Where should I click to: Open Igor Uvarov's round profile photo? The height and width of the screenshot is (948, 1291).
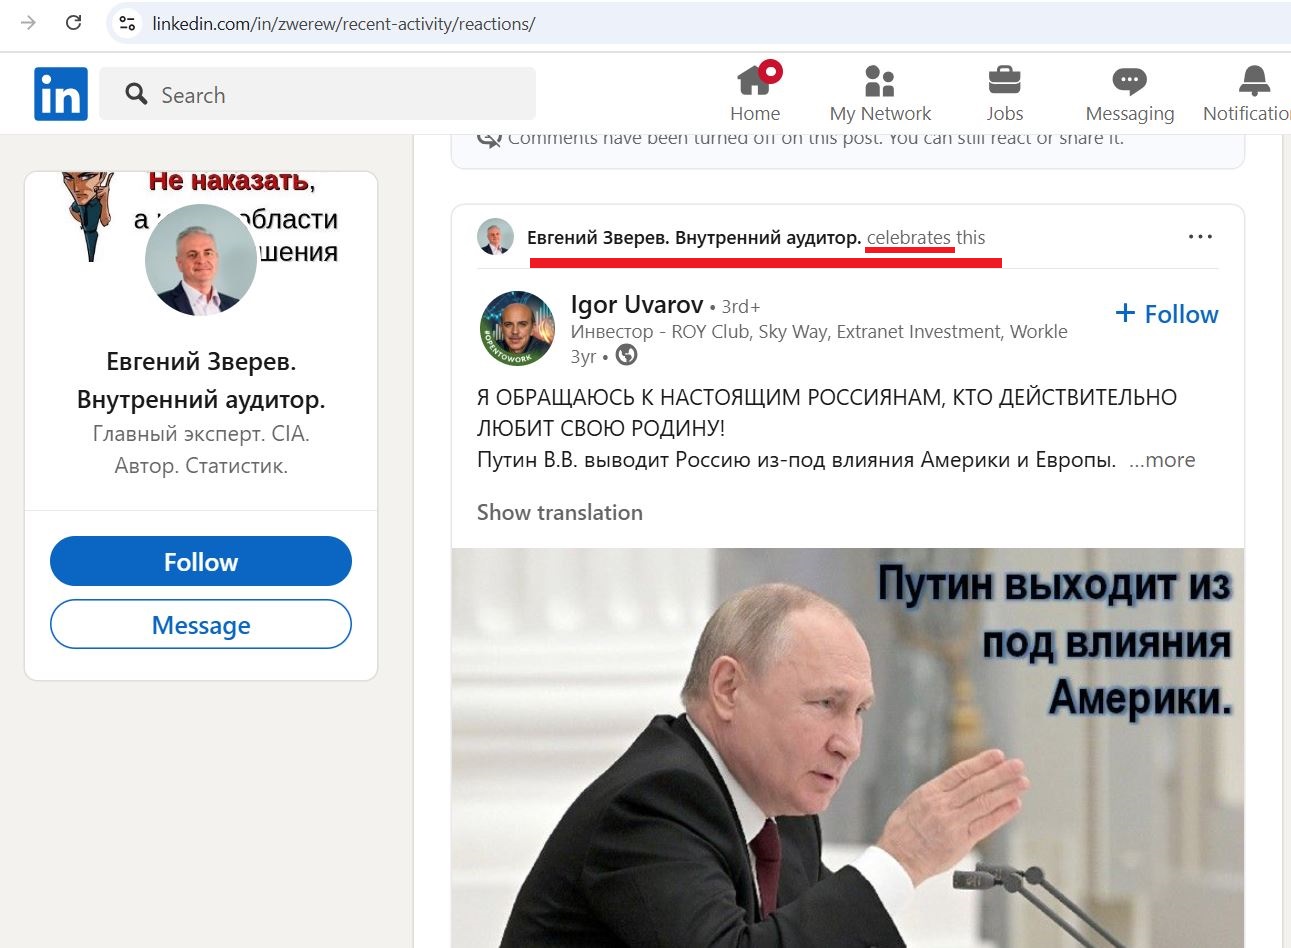point(517,329)
